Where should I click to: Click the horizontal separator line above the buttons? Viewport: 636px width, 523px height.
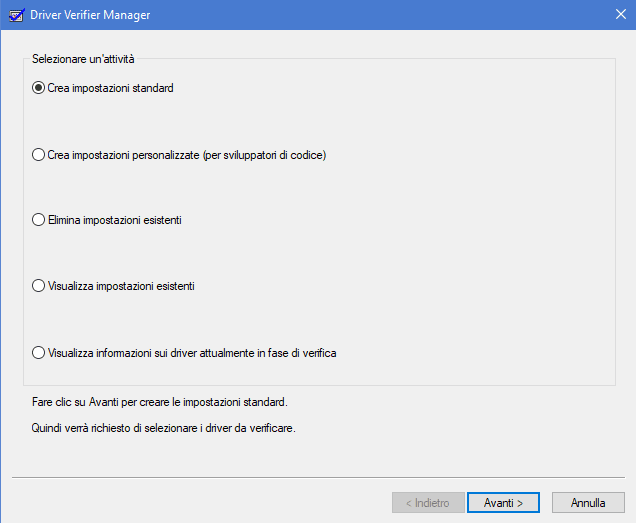point(318,478)
